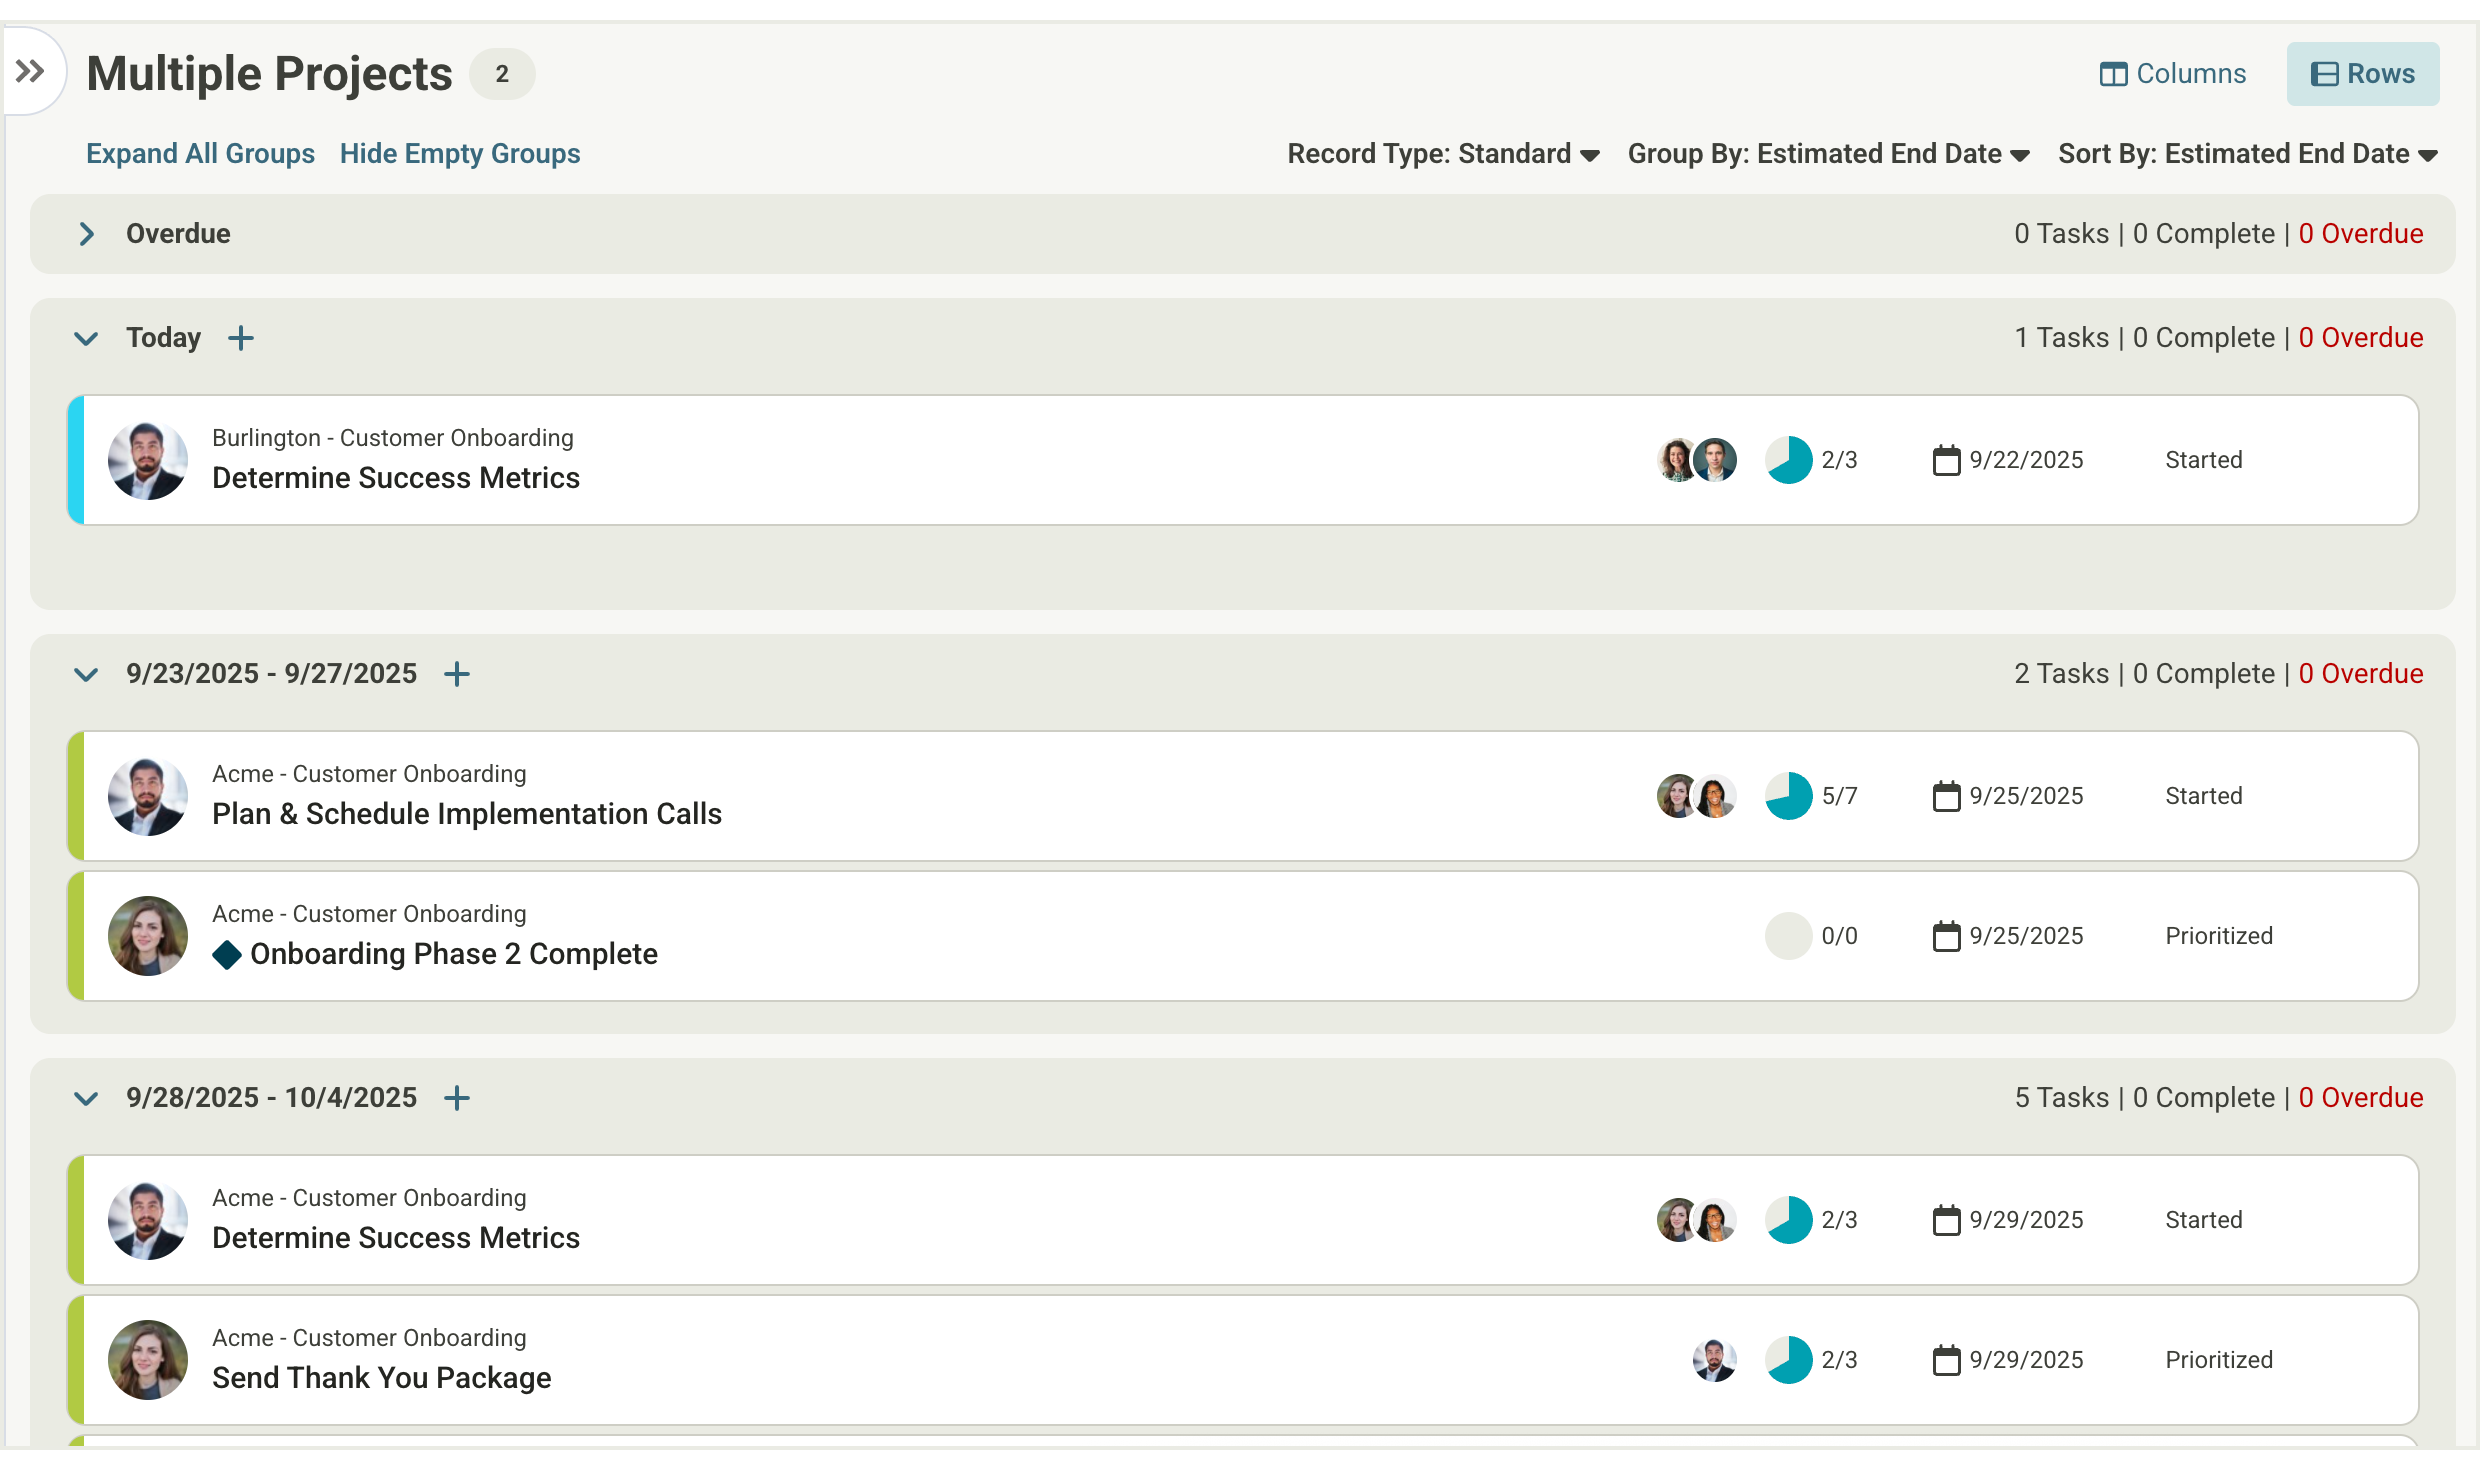Click owner avatar on Plan & Schedule Implementation Calls
2480x1472 pixels.
(148, 796)
